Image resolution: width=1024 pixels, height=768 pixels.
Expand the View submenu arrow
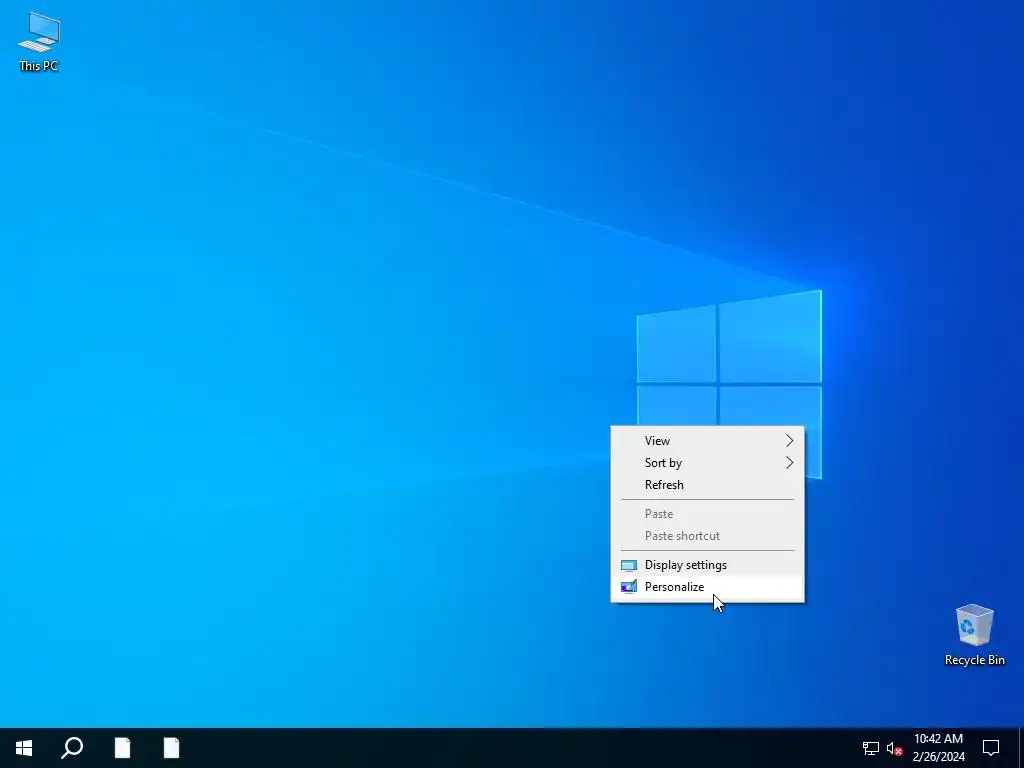(789, 441)
